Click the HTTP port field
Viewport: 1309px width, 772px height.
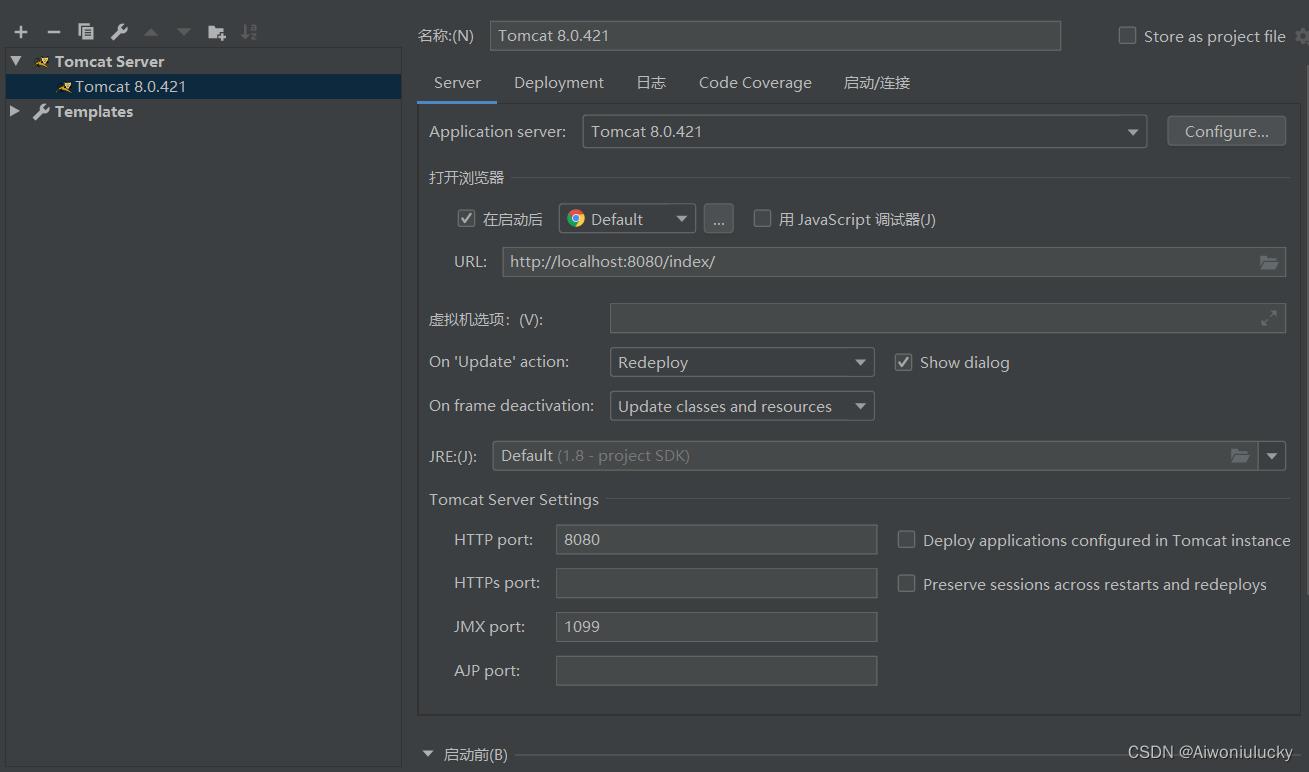716,539
